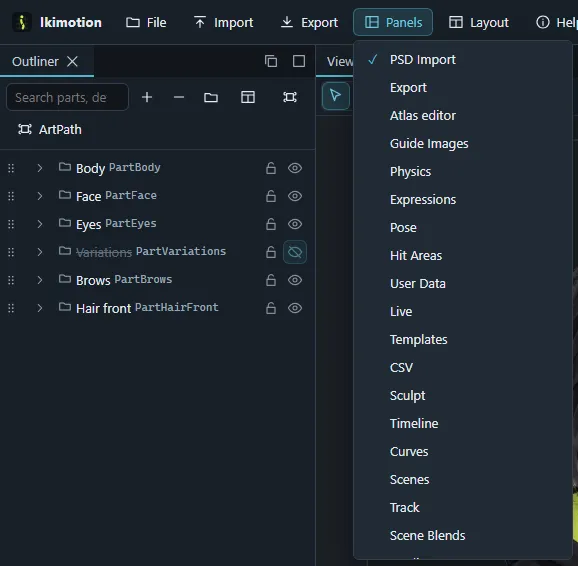Viewport: 578px width, 566px height.
Task: Add a new part with plus icon
Action: point(147,97)
